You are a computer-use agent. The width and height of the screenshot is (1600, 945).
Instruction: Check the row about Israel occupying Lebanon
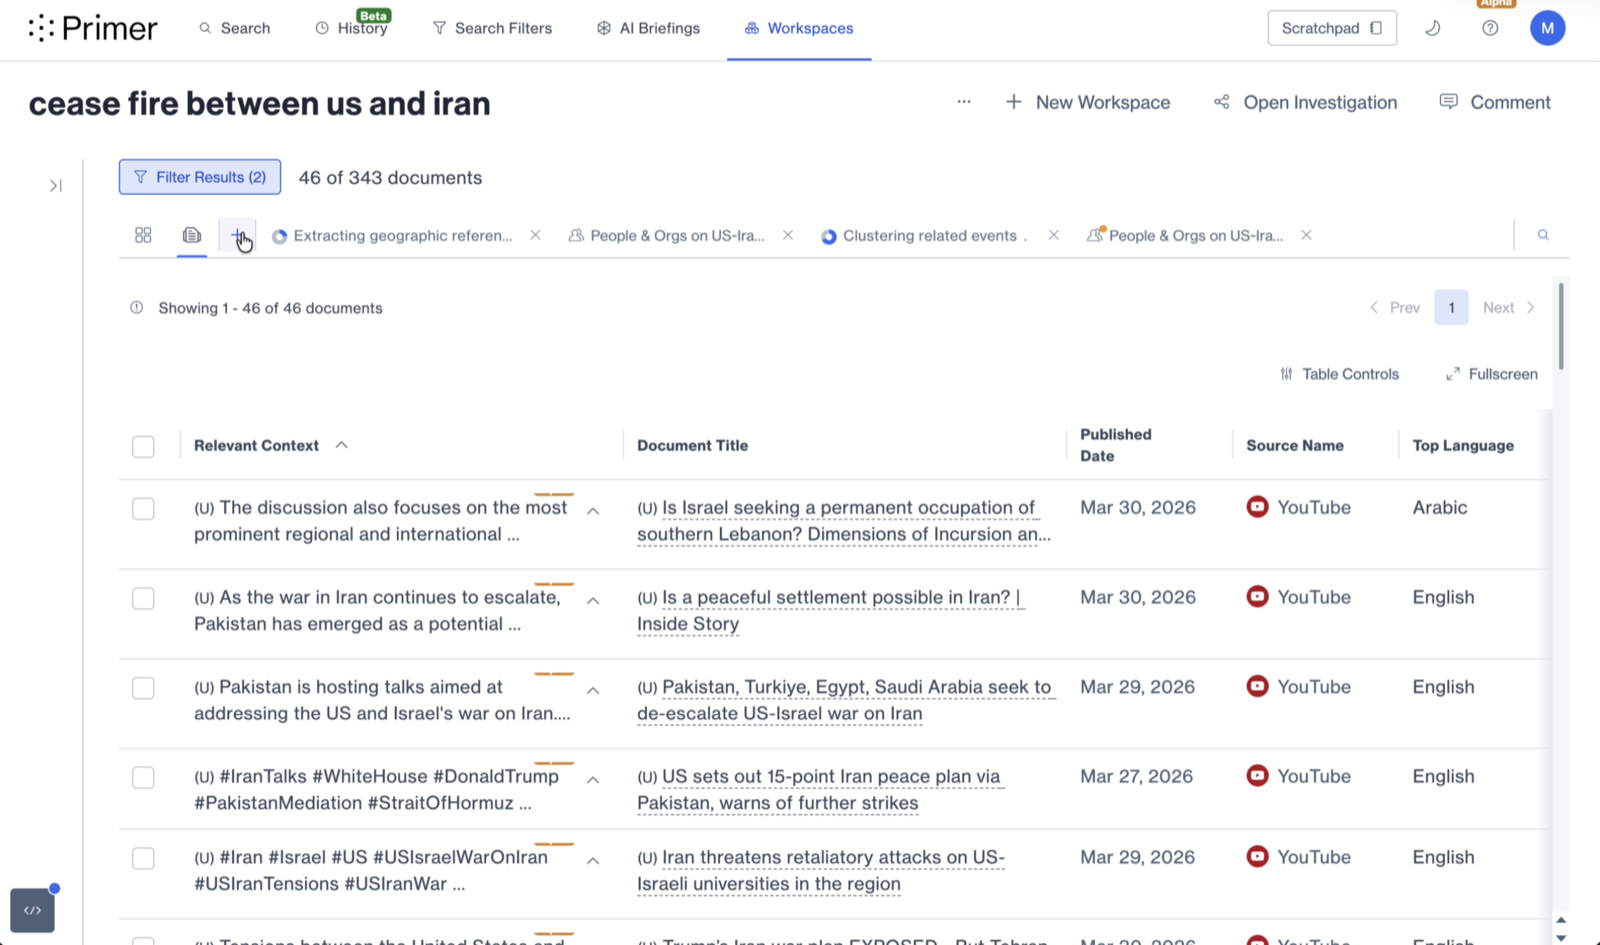(143, 509)
